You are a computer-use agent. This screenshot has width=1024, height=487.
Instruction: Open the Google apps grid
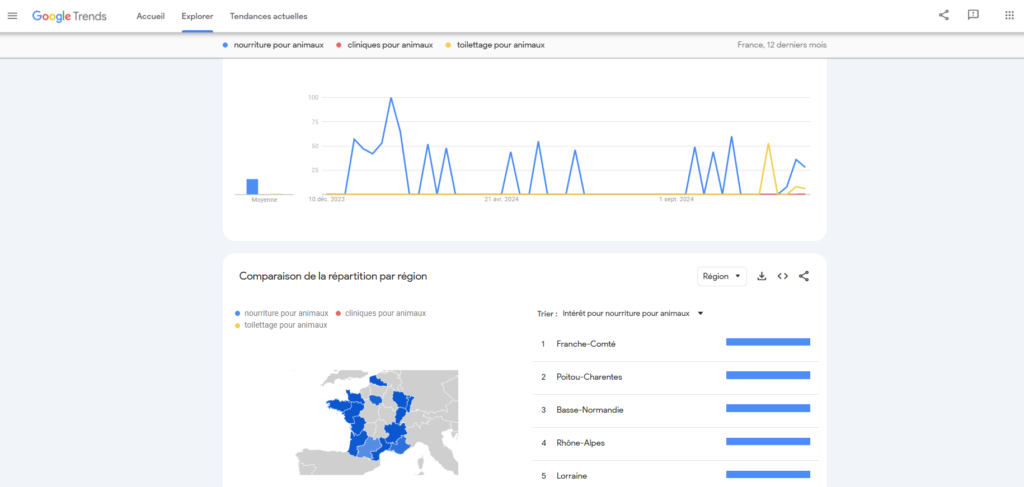1008,15
